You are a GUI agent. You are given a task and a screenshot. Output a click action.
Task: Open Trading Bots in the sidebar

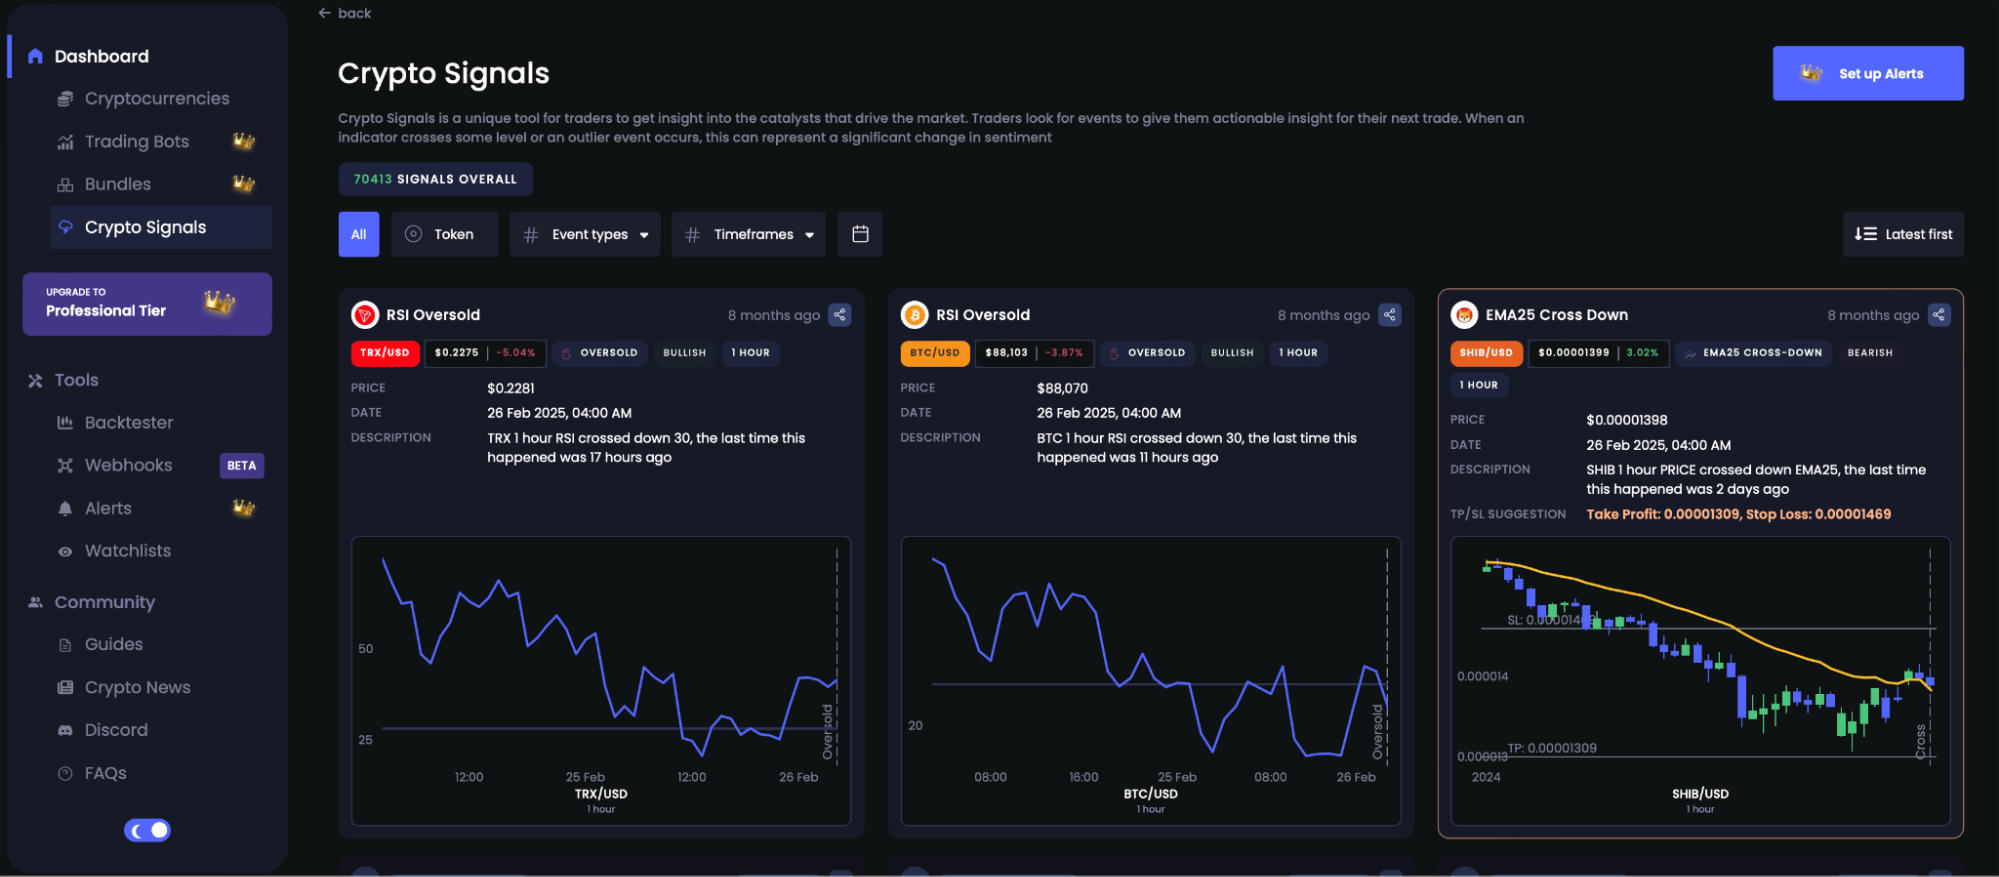tap(137, 142)
